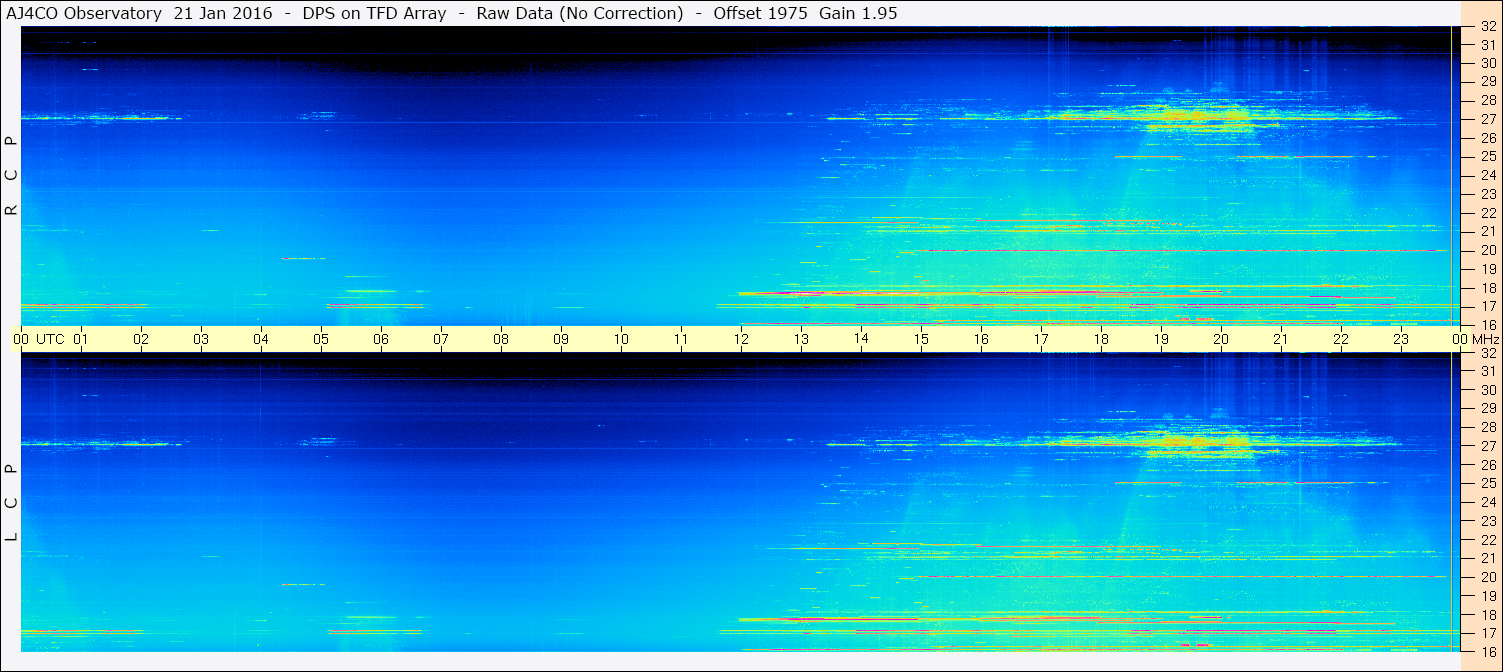The height and width of the screenshot is (672, 1503).
Task: Click the 31 frequency label on LCP scale
Action: (1487, 371)
